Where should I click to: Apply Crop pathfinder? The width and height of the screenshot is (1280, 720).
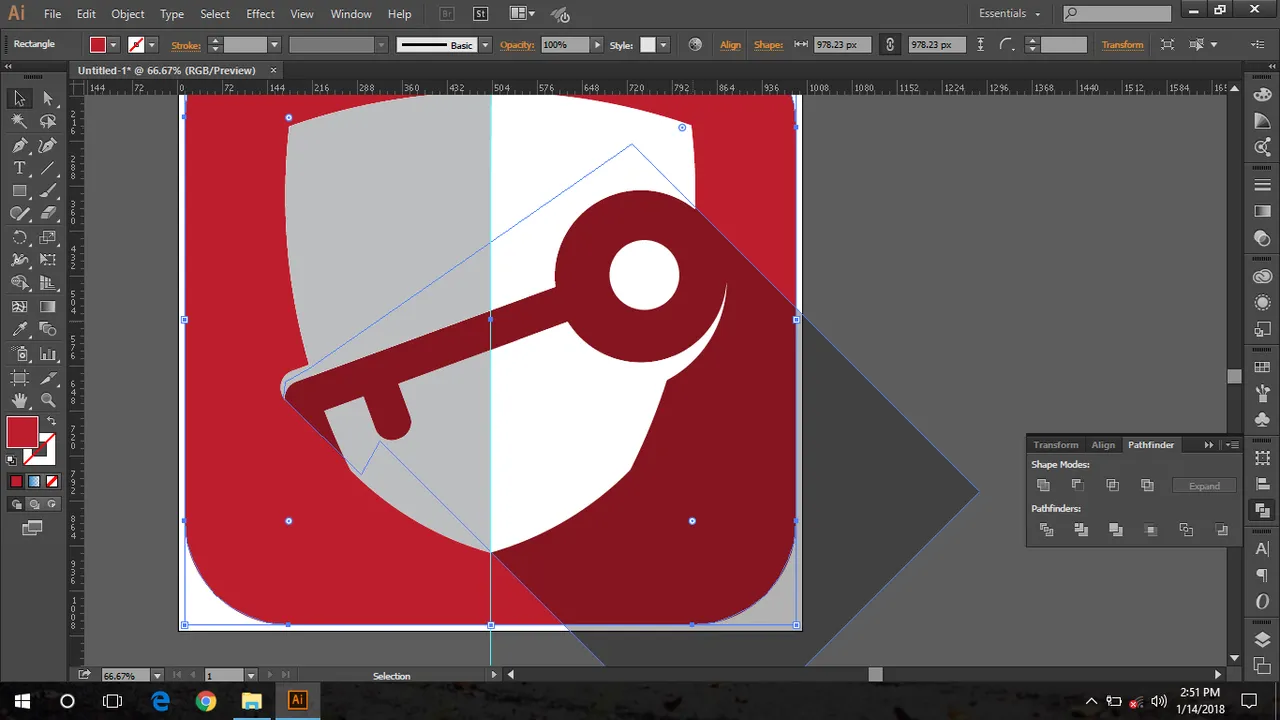click(1151, 530)
